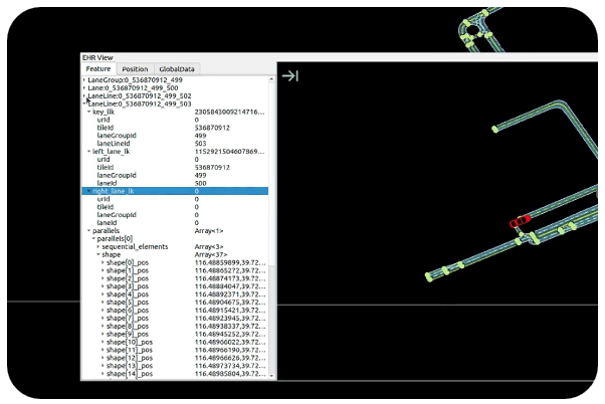This screenshot has height=404, width=605.
Task: Collapse the left_lane_lk node
Action: coord(87,150)
